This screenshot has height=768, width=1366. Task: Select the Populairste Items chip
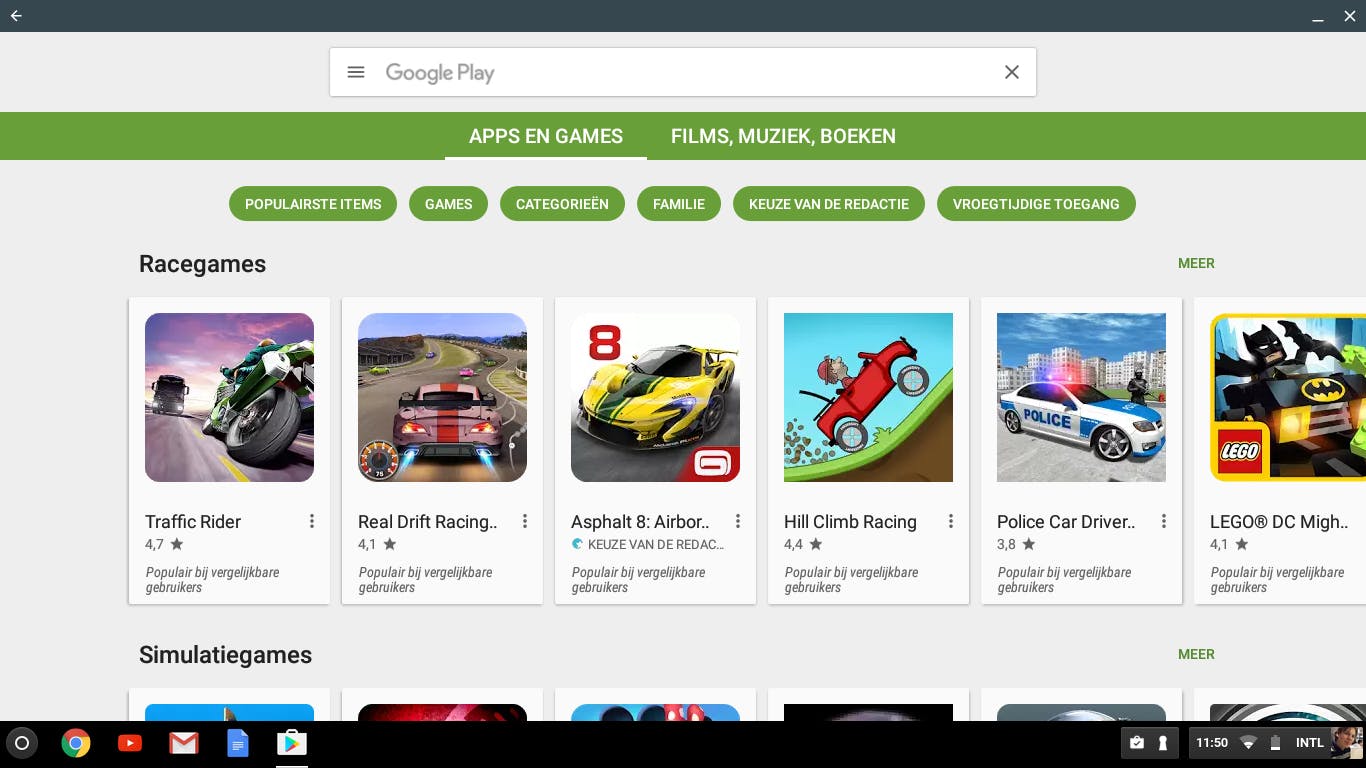tap(313, 204)
